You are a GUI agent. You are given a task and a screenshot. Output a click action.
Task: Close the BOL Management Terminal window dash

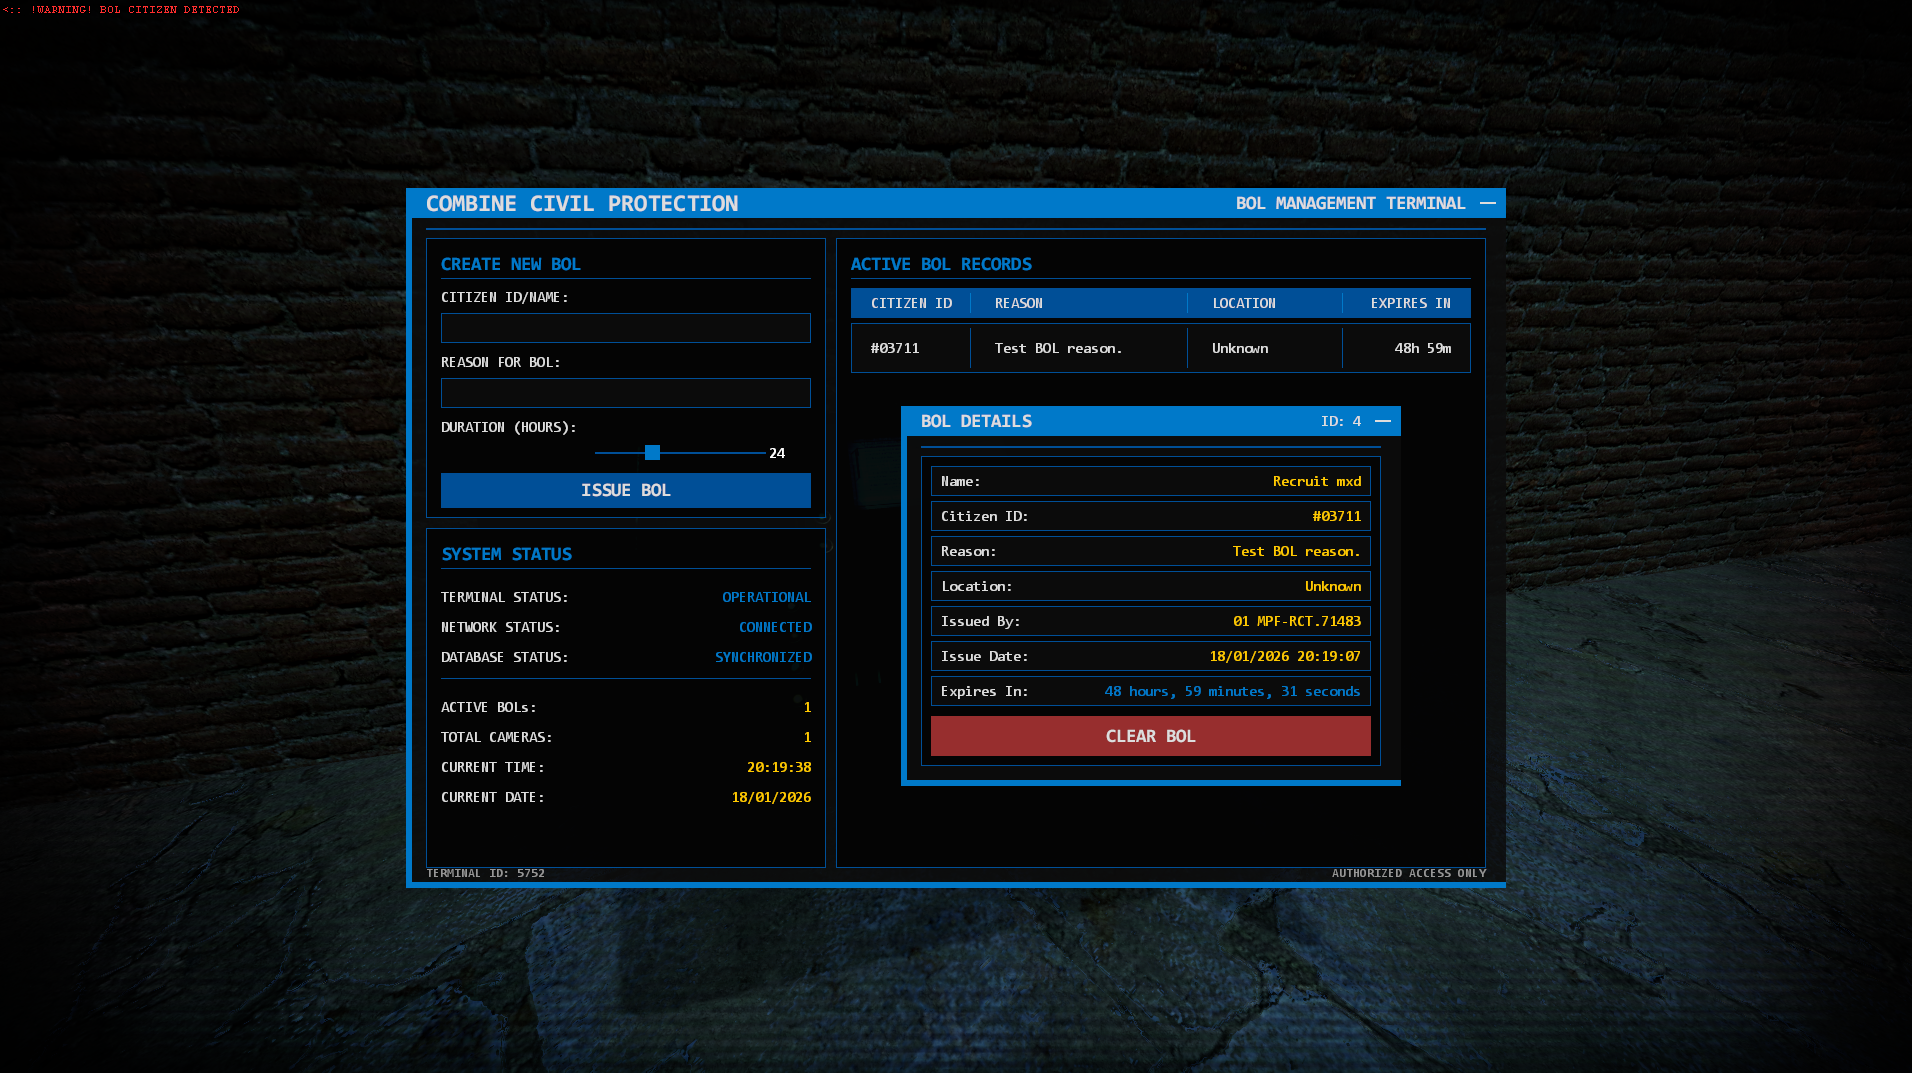click(1488, 203)
